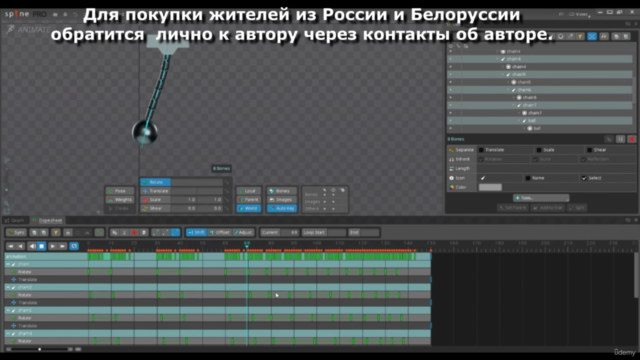
Task: Select the Shift key mode
Action: coord(196,233)
